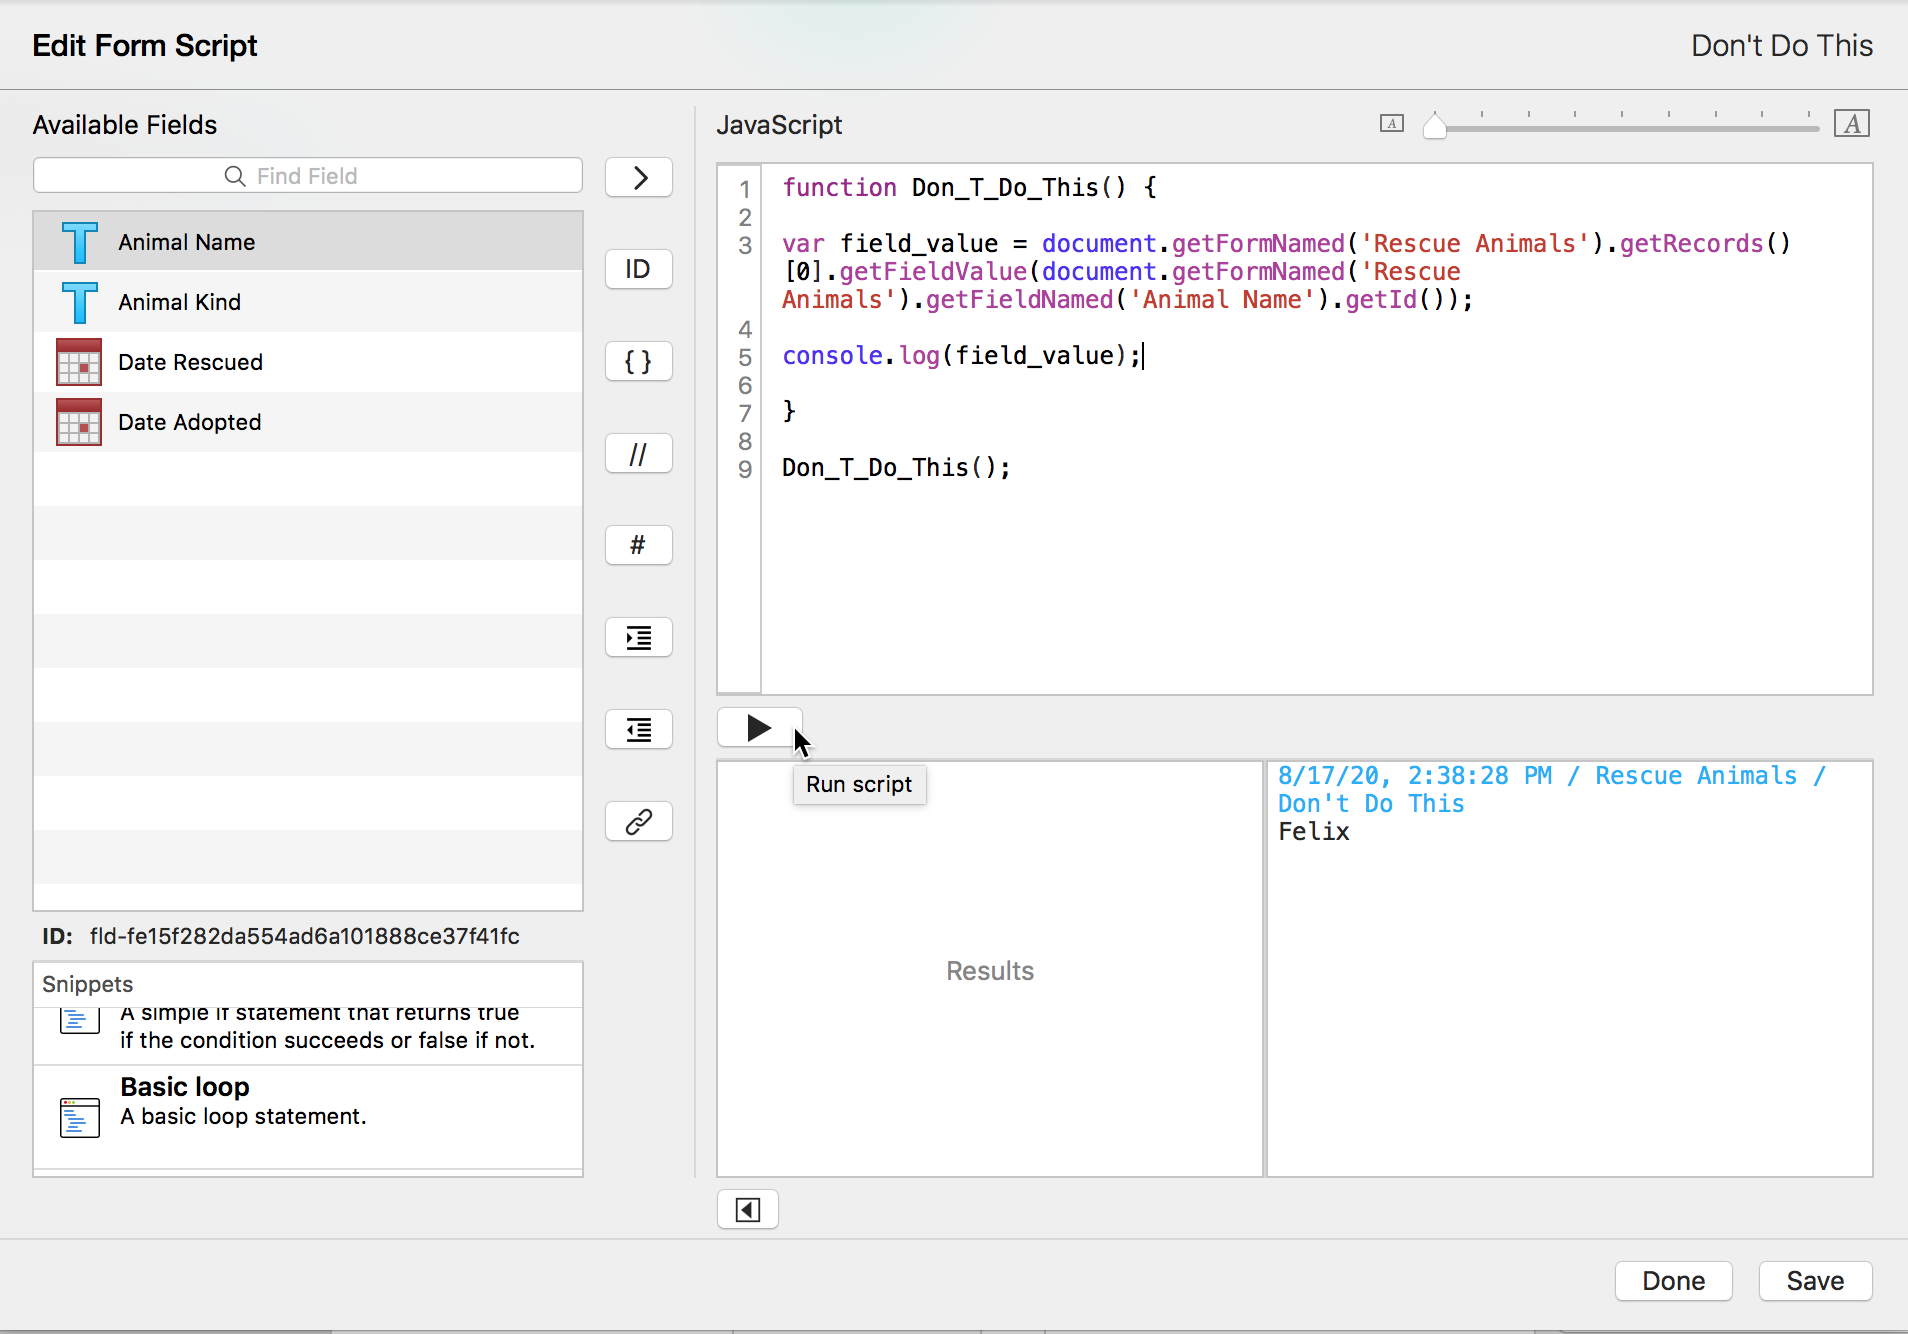Click the link chain icon button

[x=639, y=822]
